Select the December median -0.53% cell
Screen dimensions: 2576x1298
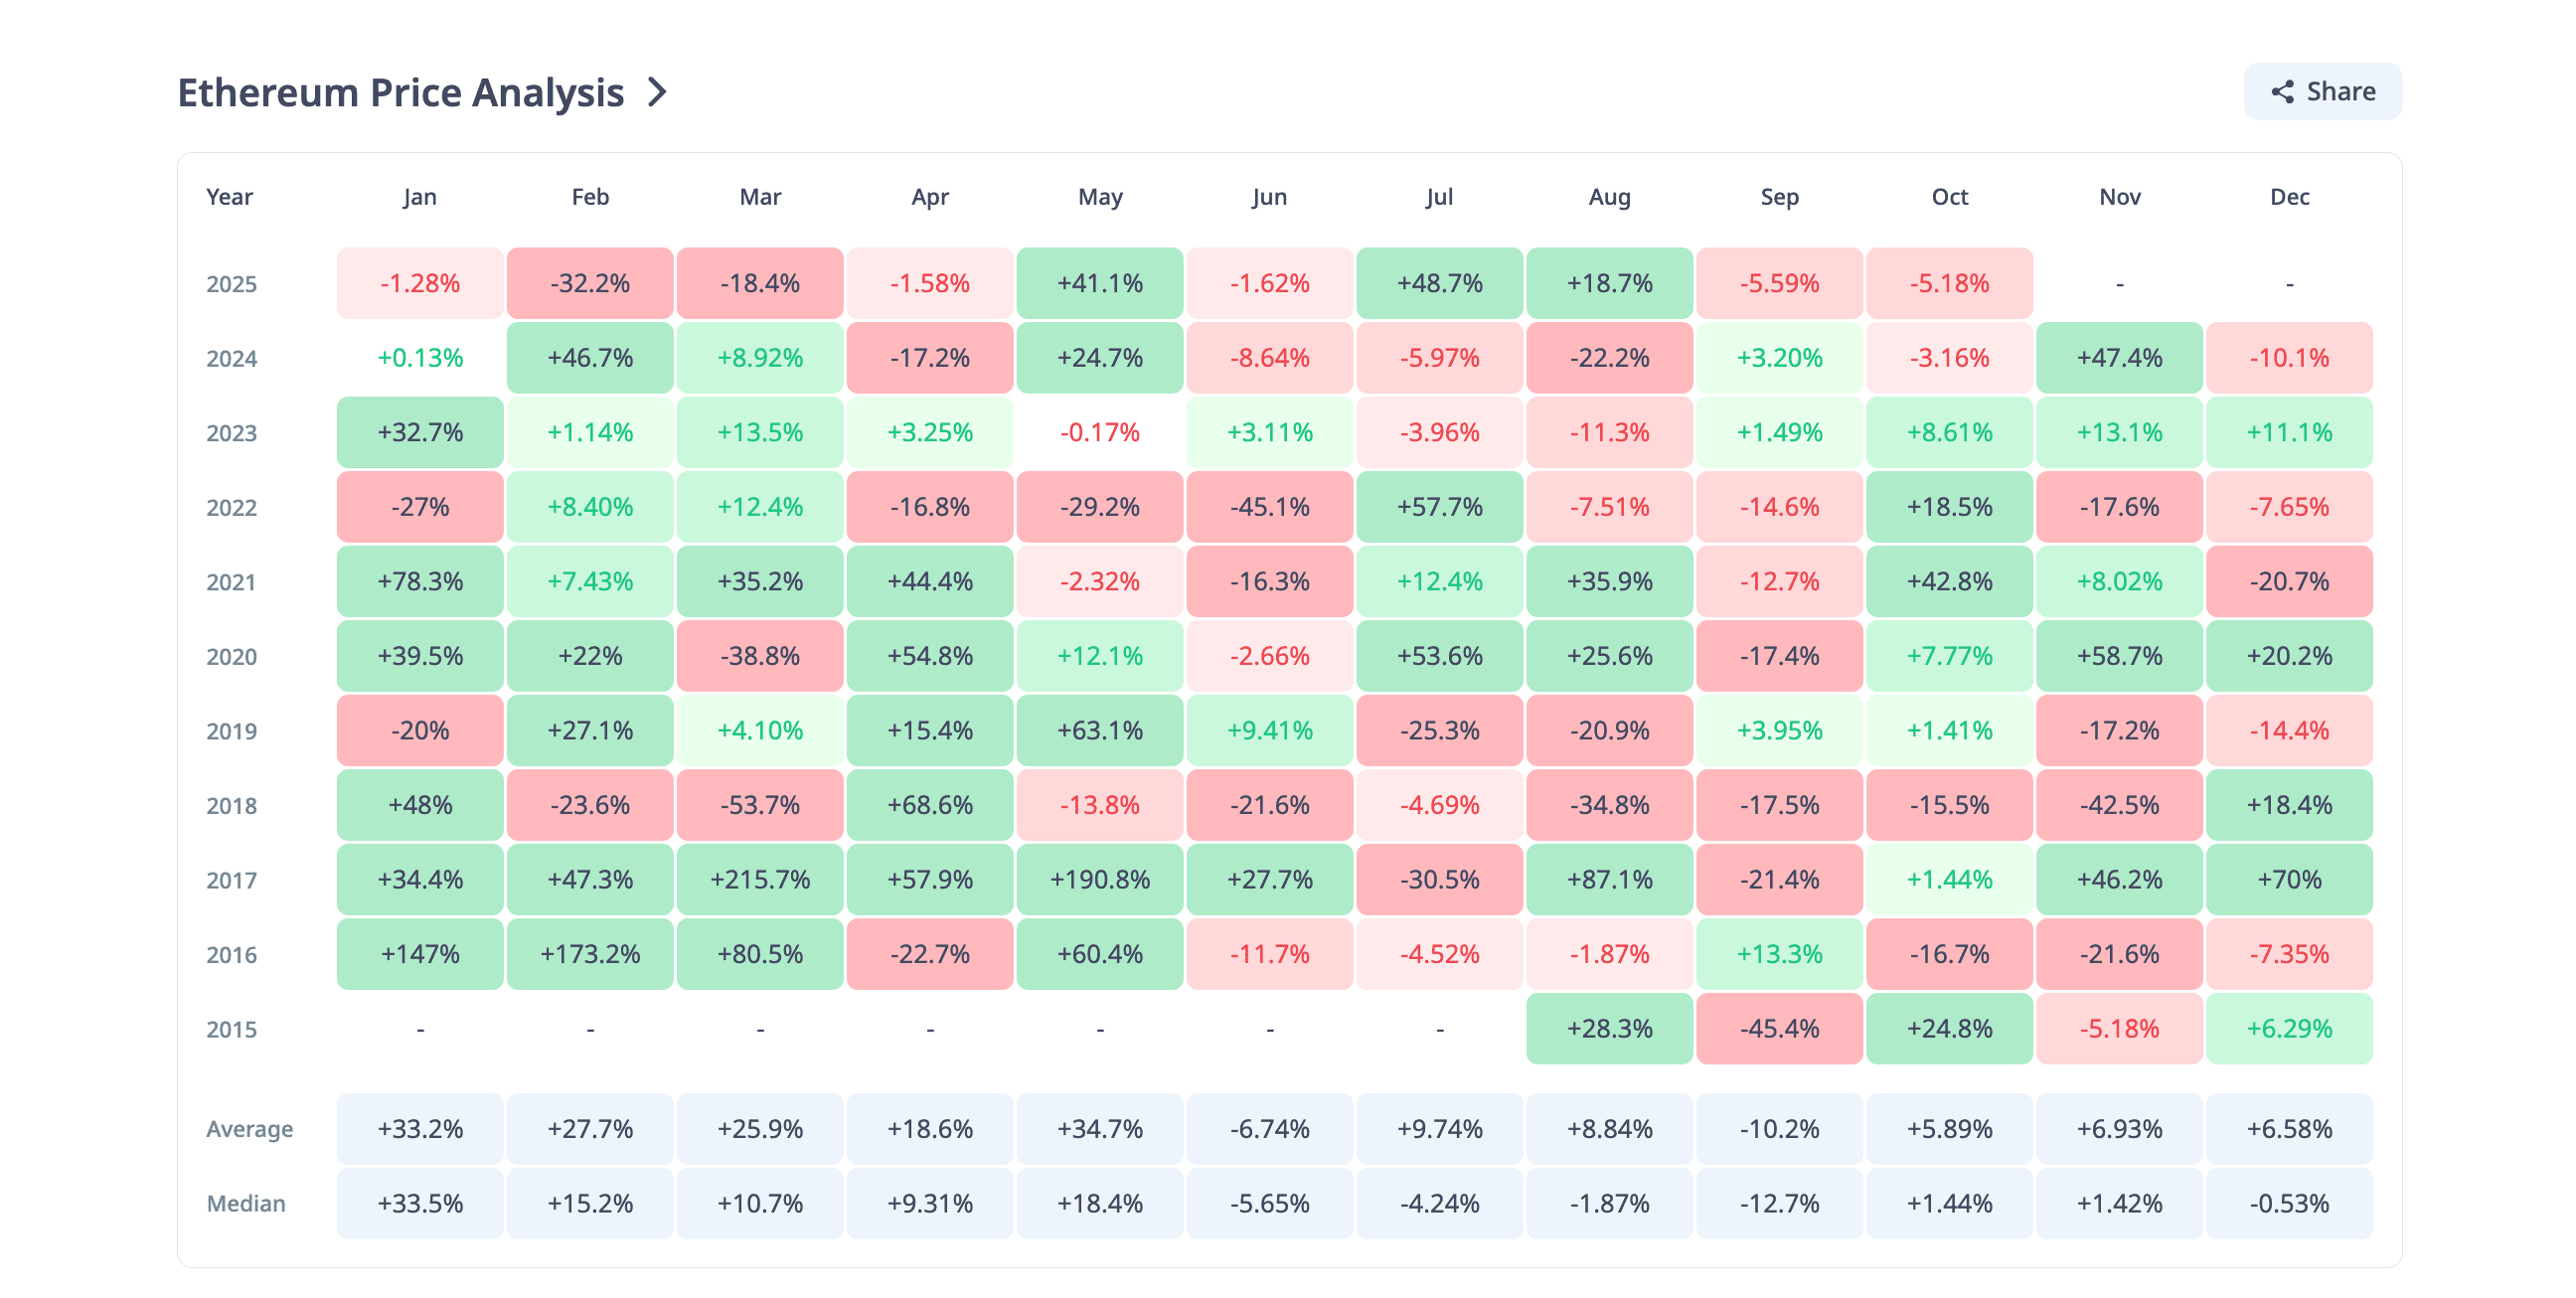(2289, 1203)
